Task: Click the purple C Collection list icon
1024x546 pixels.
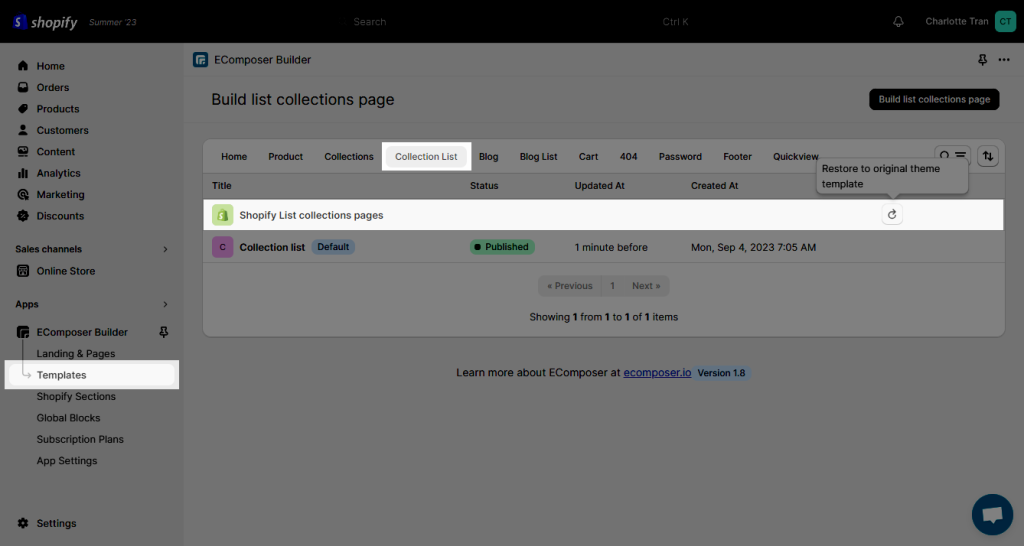Action: click(x=223, y=247)
